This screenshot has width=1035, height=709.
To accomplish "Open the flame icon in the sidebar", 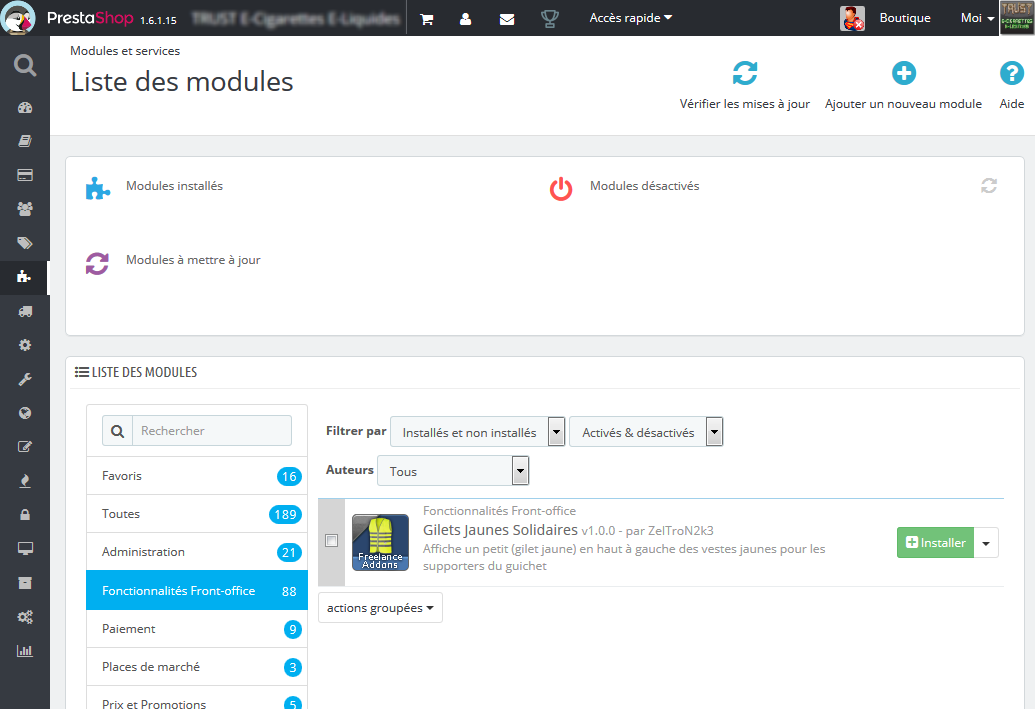I will tap(25, 481).
